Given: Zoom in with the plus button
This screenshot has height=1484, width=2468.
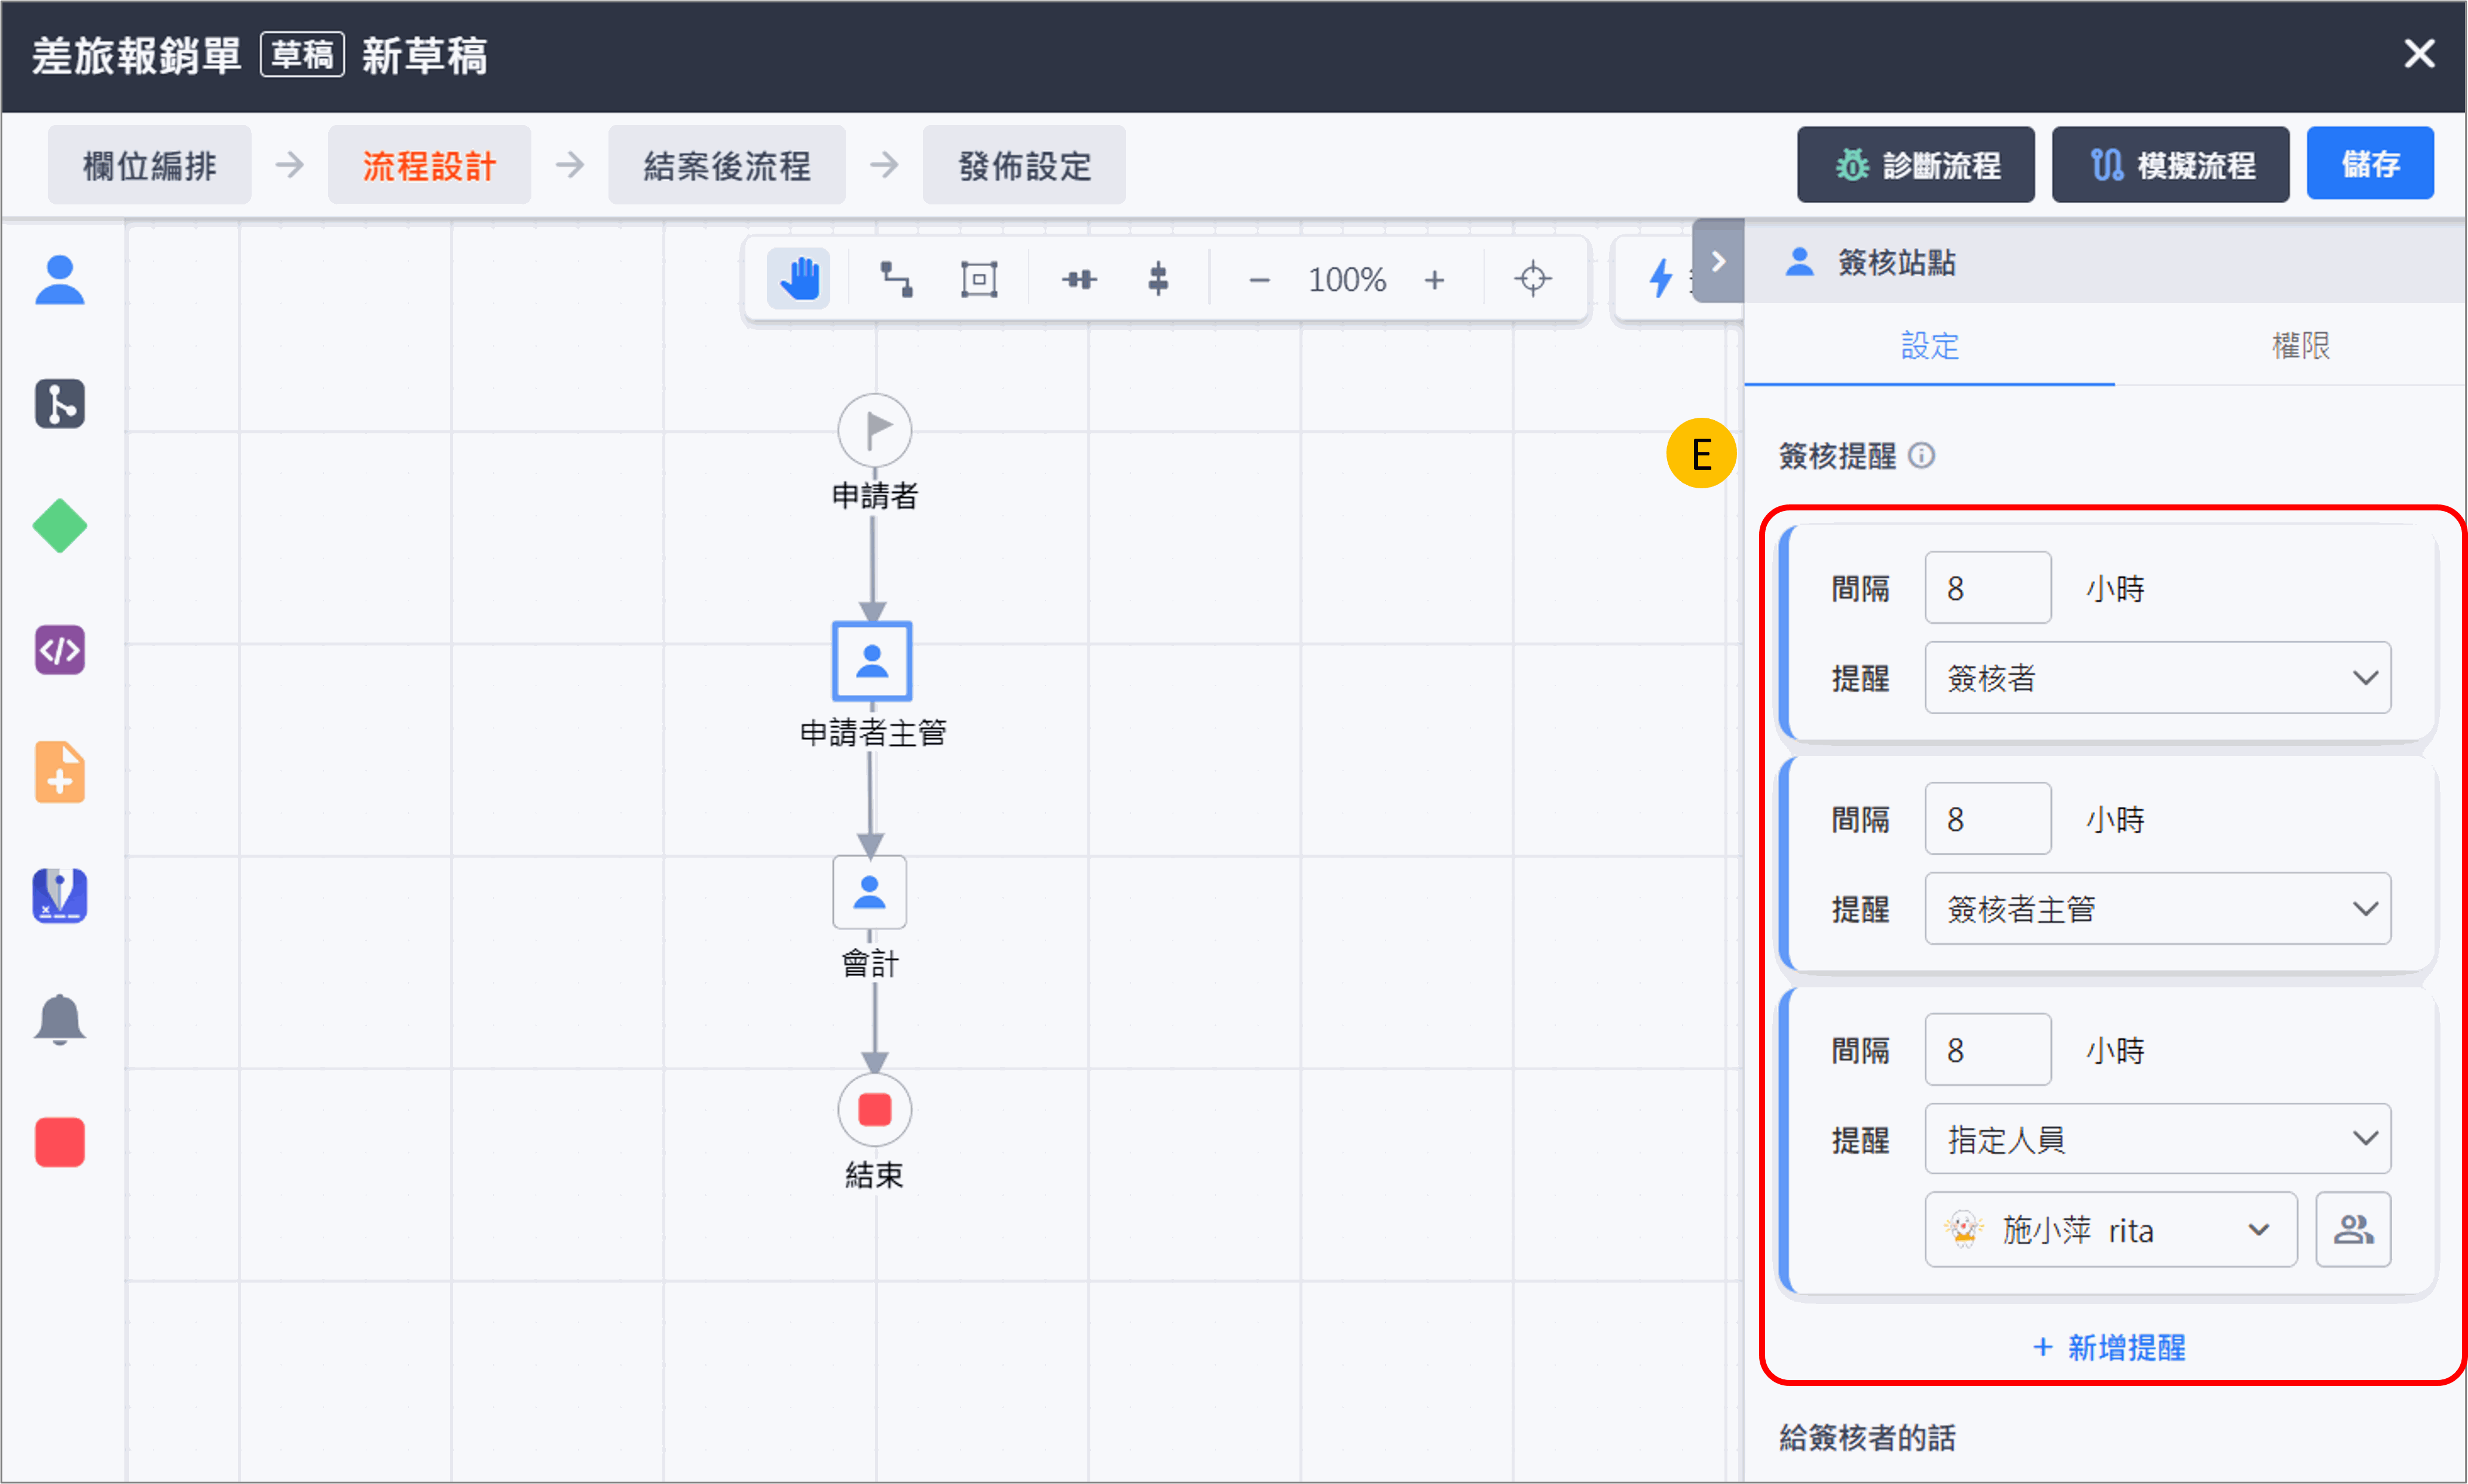Looking at the screenshot, I should [1434, 280].
